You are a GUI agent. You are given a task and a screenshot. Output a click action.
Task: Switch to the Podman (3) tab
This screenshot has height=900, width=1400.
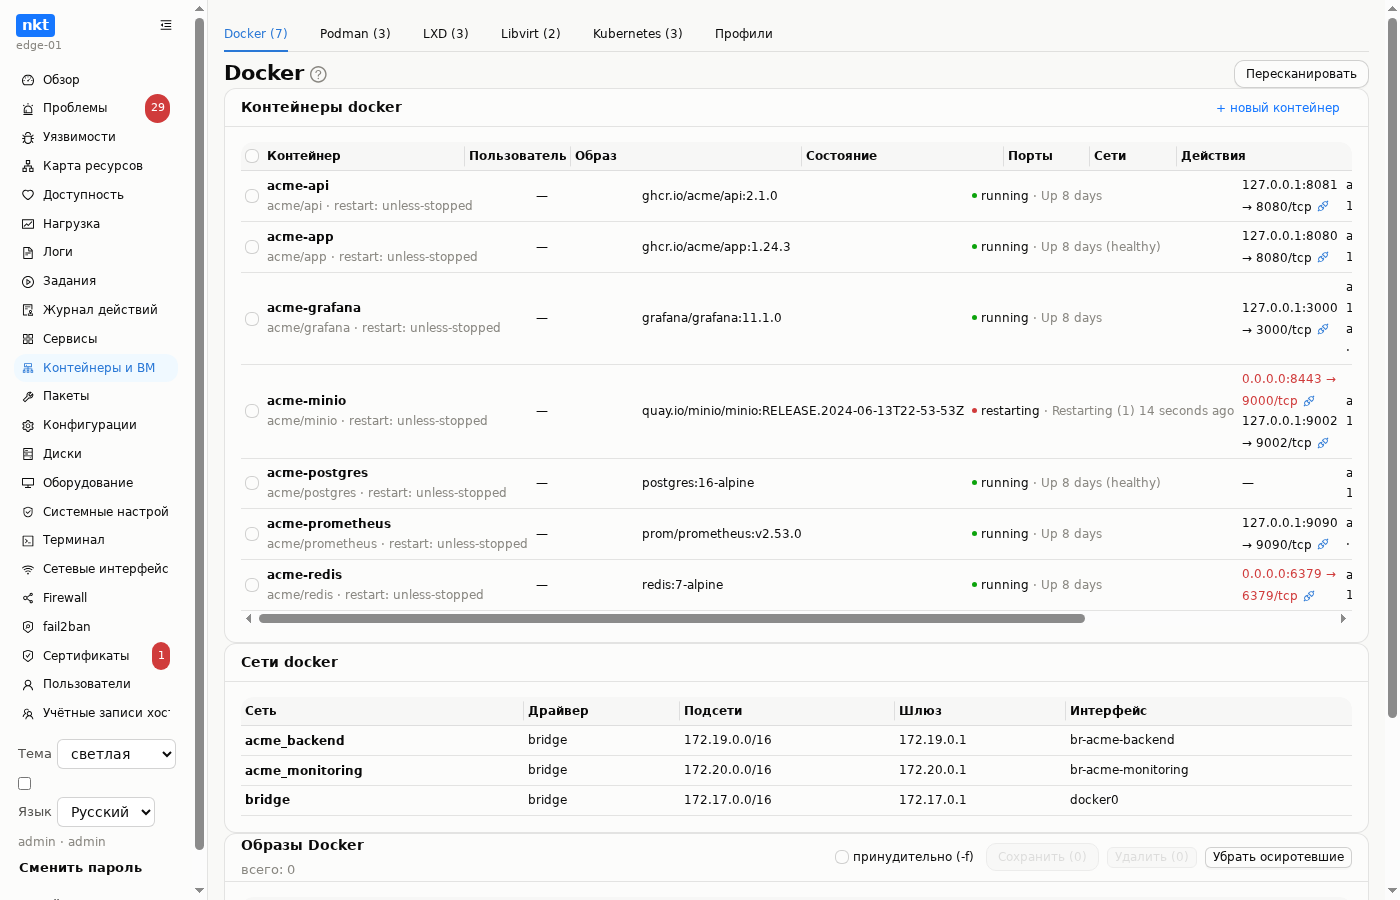coord(355,34)
